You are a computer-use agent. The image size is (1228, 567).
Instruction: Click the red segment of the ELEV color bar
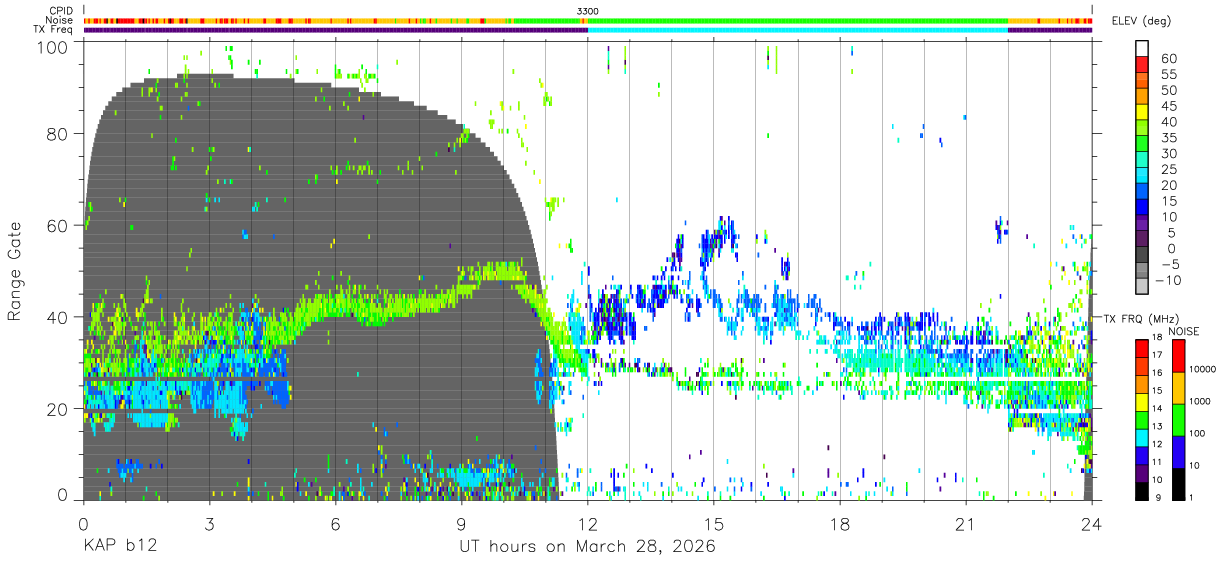pyautogui.click(x=1142, y=65)
